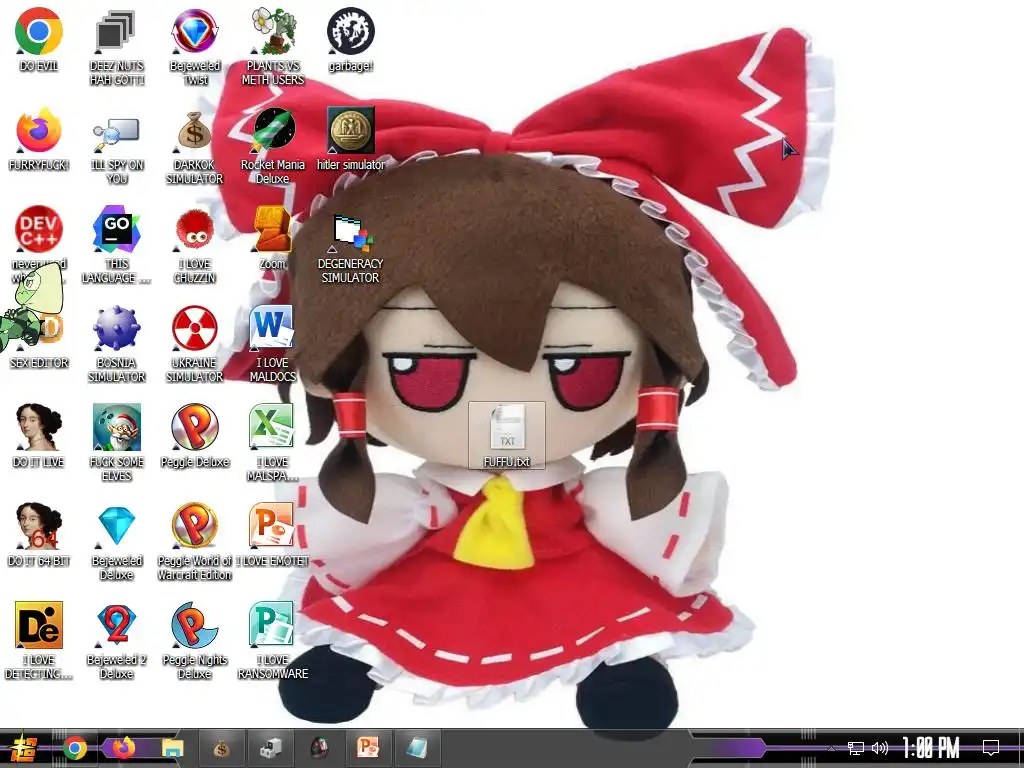Switch to Firefox in the taskbar
Image resolution: width=1024 pixels, height=768 pixels.
pos(123,747)
